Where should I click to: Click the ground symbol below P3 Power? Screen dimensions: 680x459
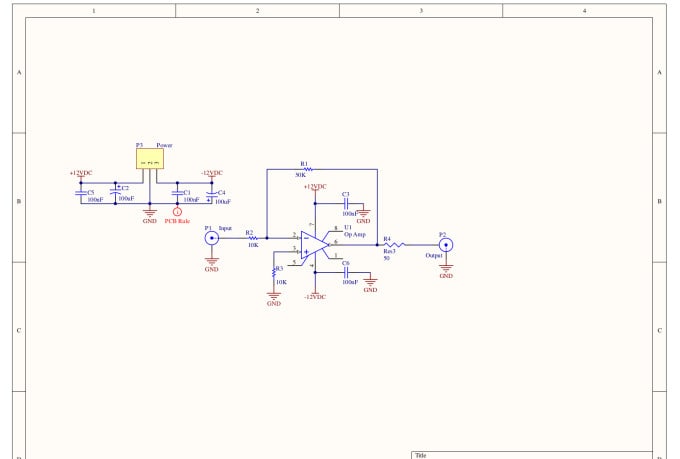150,213
